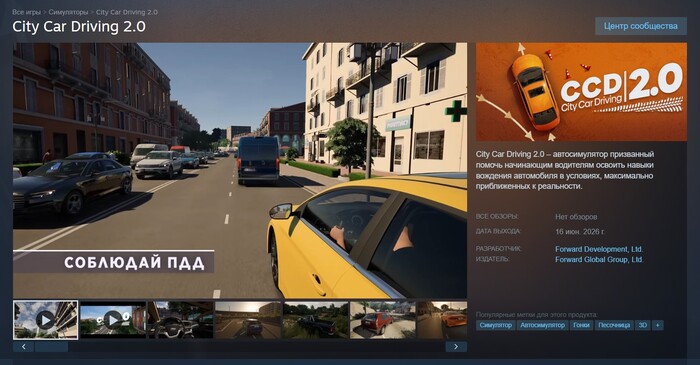Open the orange car screenshot thumbnail
Screen dimensions: 700x365
coord(442,320)
